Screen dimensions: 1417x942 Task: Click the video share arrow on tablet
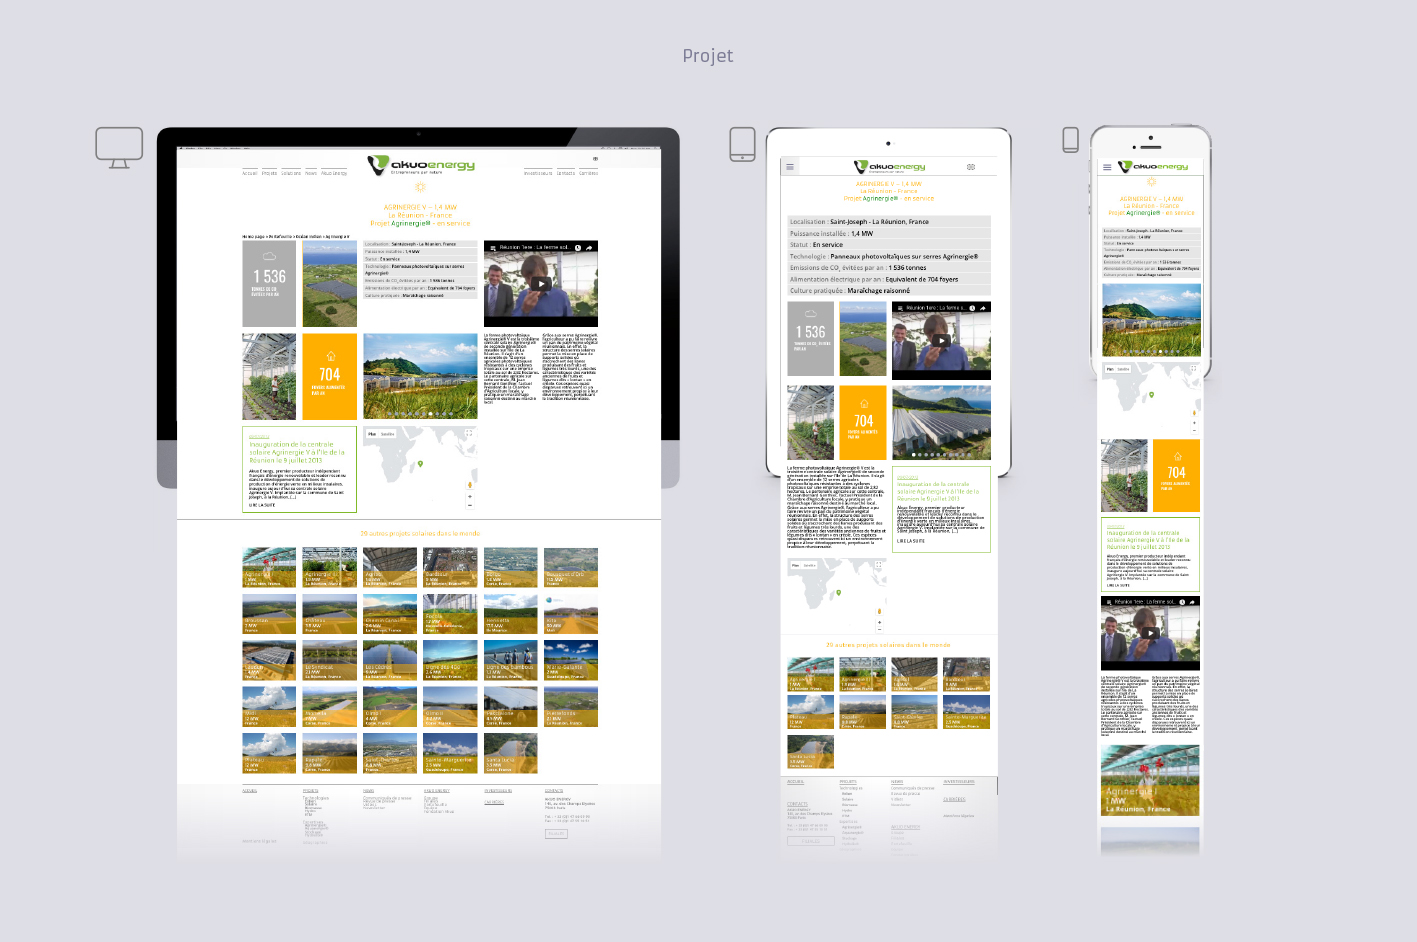tap(983, 308)
